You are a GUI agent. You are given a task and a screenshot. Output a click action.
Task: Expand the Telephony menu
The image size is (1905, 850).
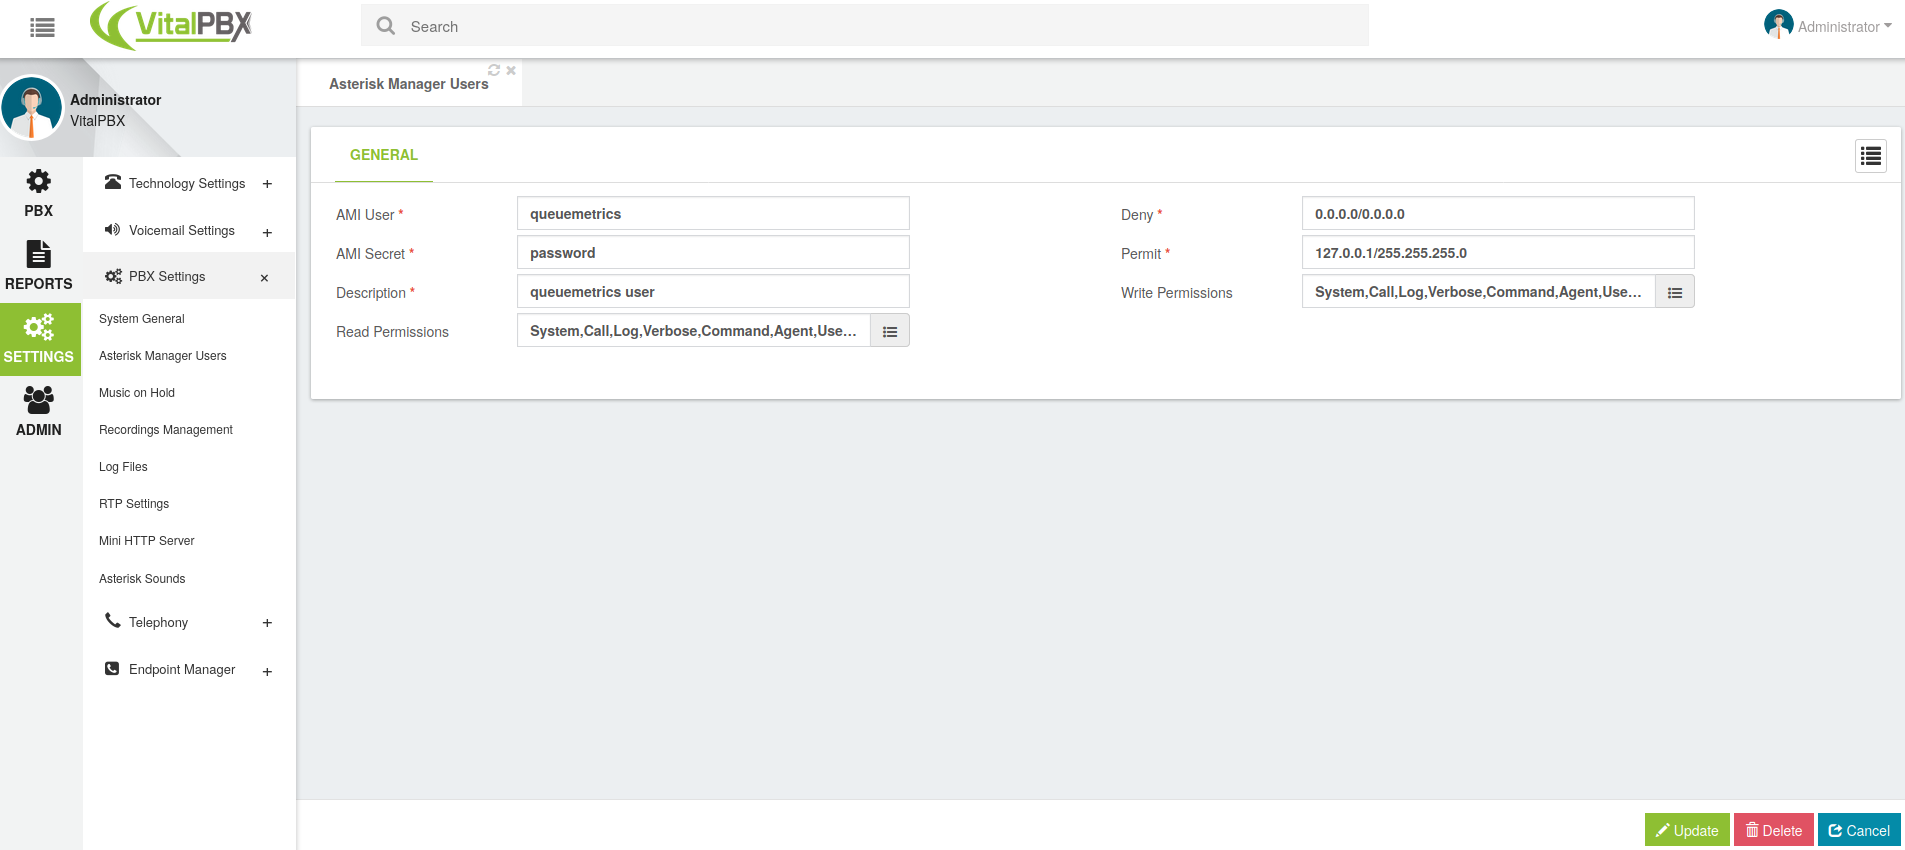[x=267, y=623]
